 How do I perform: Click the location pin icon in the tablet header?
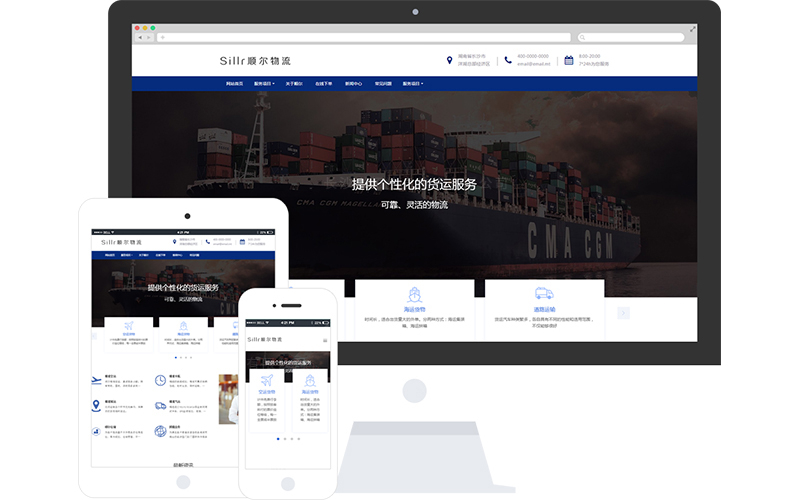pyautogui.click(x=174, y=242)
